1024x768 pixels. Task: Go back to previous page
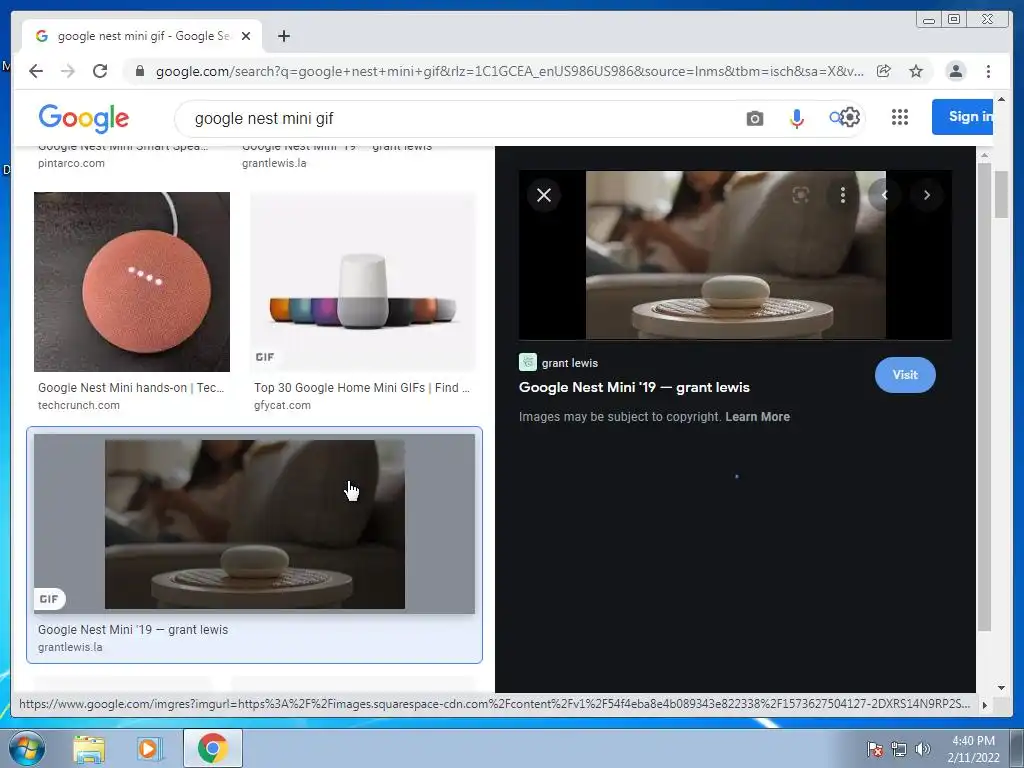point(36,71)
